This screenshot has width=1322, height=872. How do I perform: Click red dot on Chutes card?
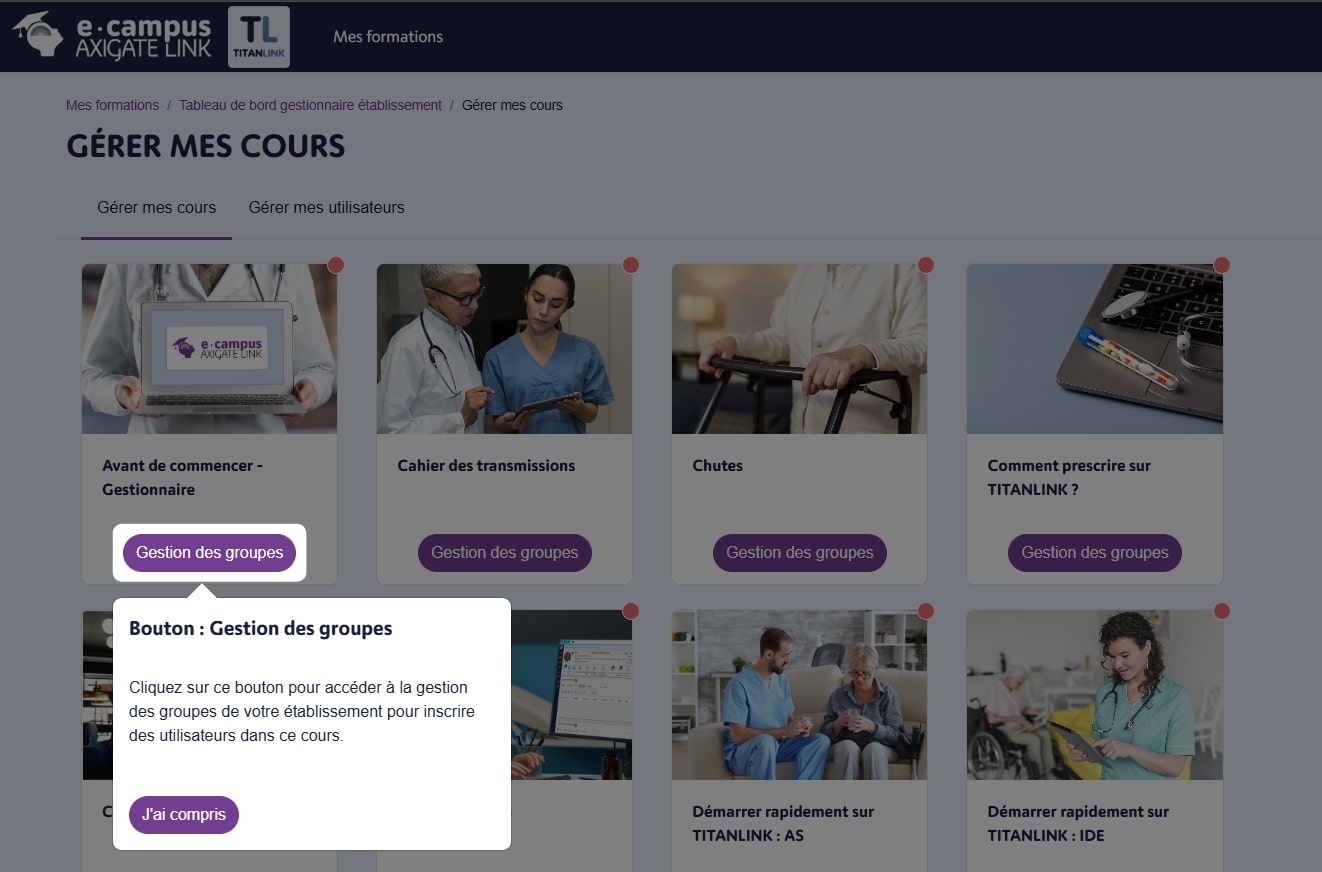point(926,265)
